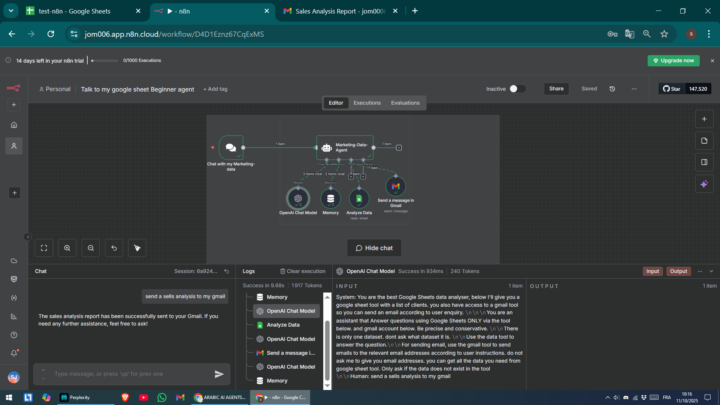Click the cloud admin panel icon

point(14,261)
